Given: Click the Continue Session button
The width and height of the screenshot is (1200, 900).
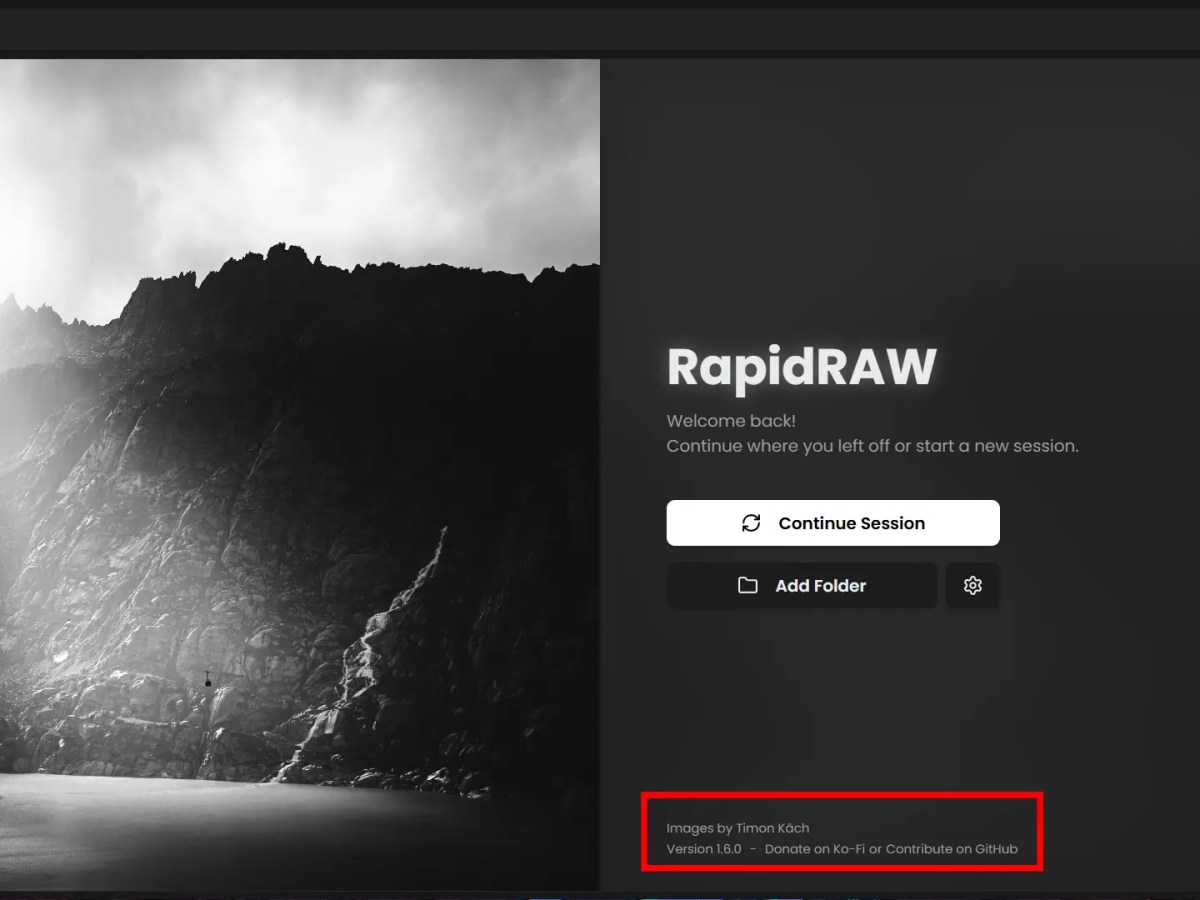Looking at the screenshot, I should pos(833,523).
